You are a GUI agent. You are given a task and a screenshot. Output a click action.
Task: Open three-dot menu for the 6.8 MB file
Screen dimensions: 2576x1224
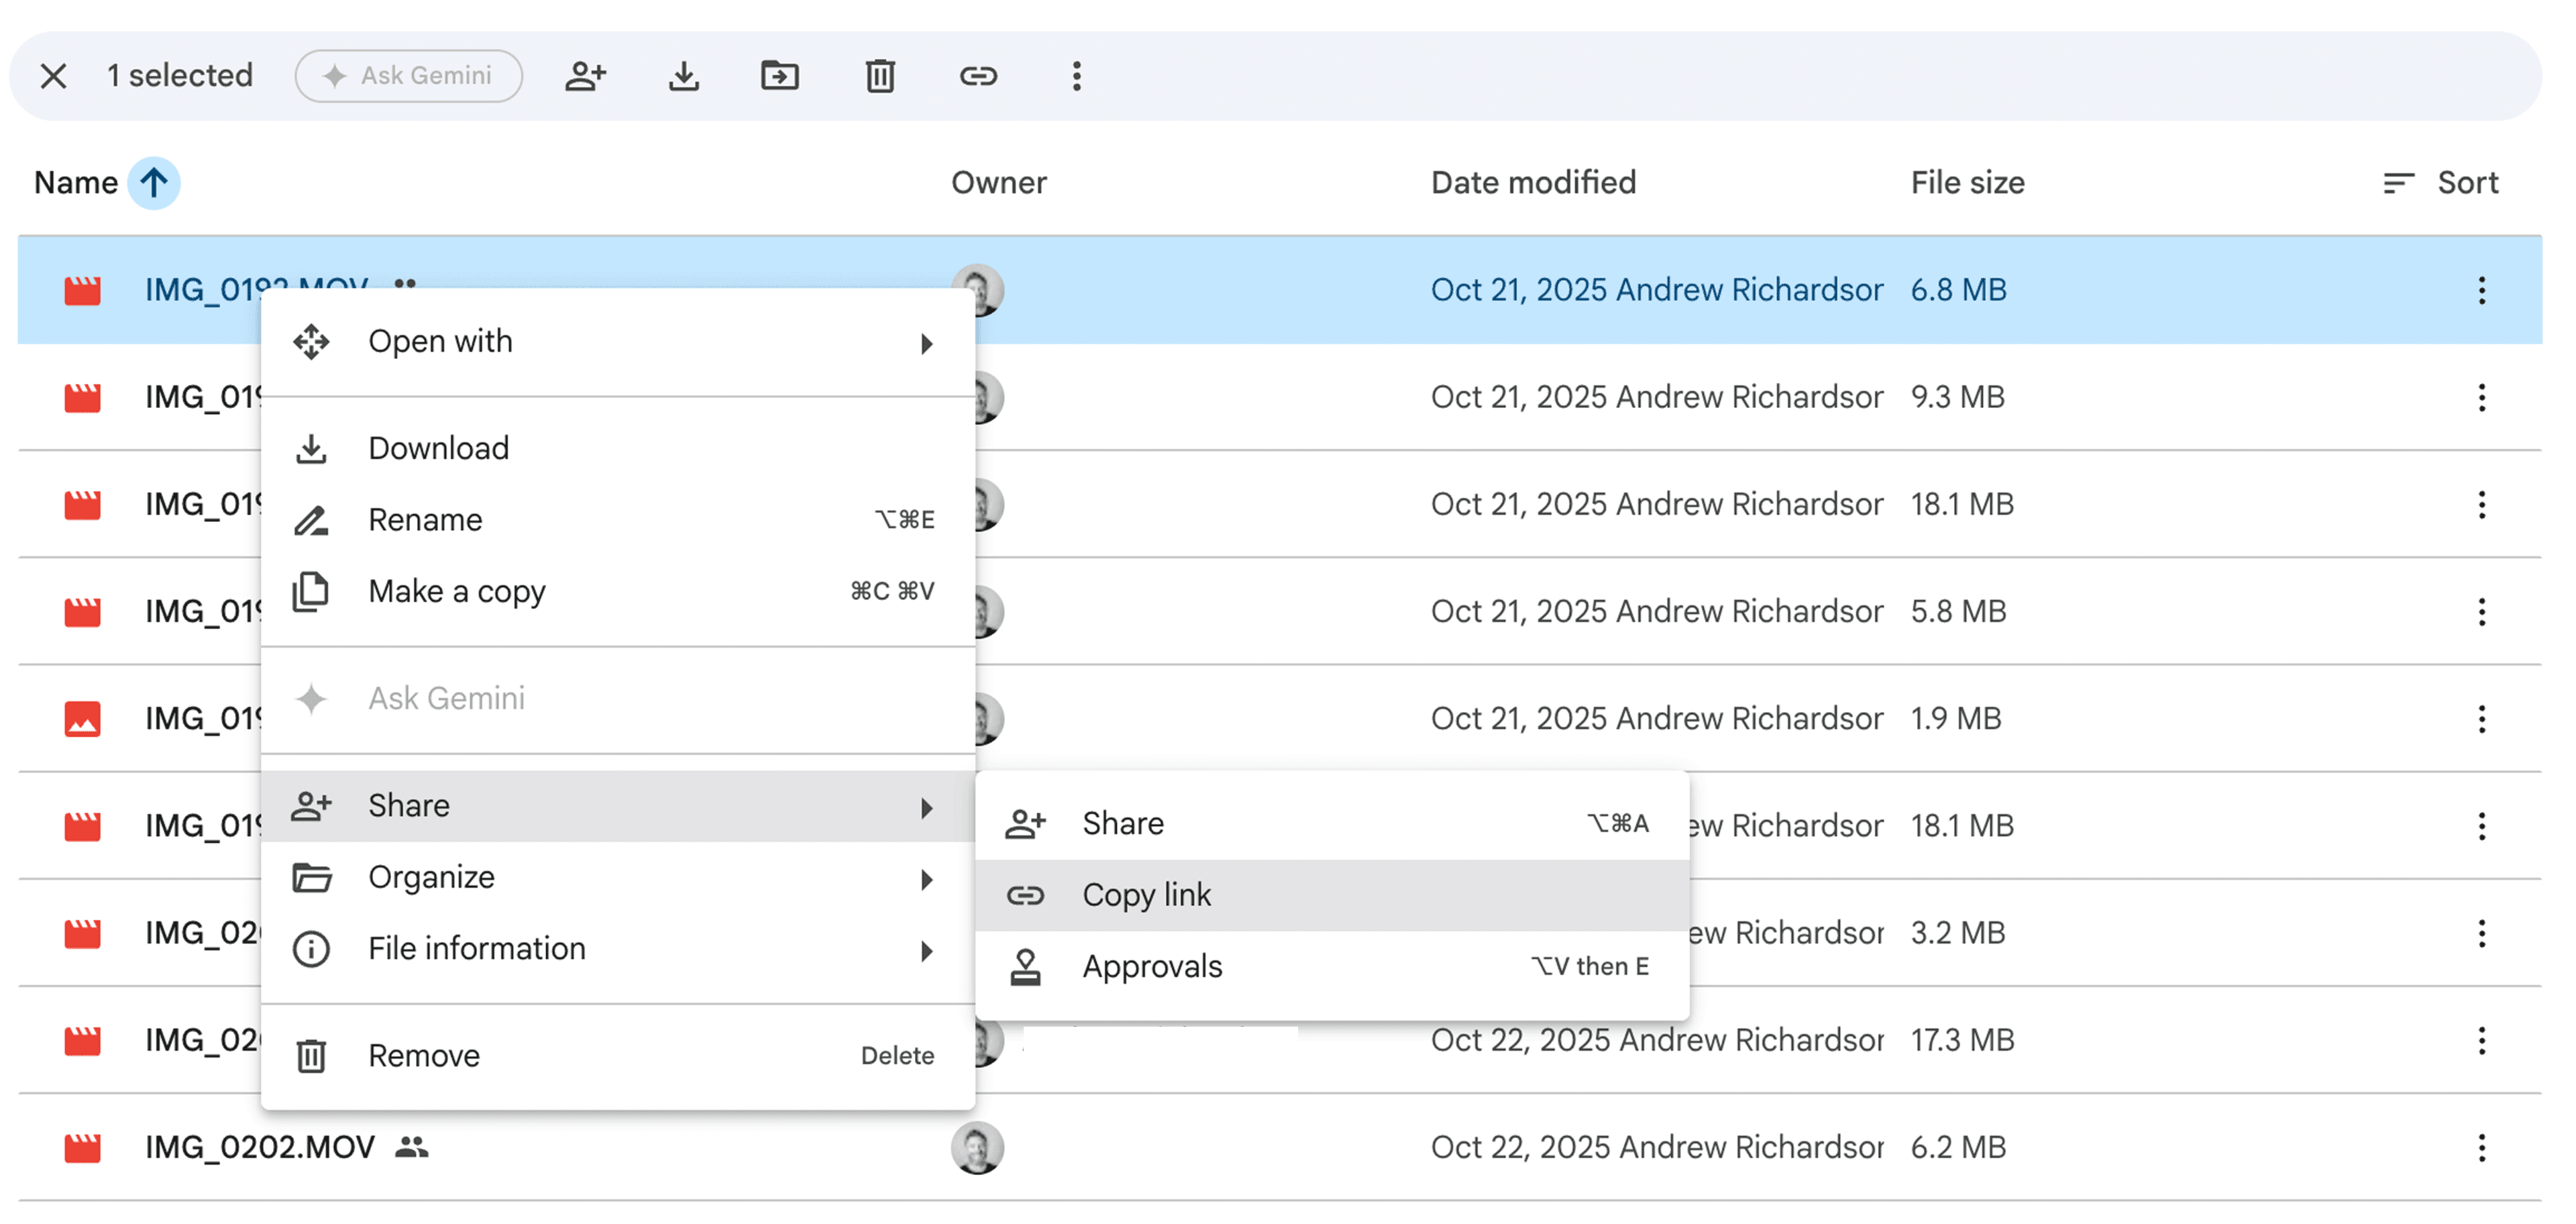point(2481,291)
